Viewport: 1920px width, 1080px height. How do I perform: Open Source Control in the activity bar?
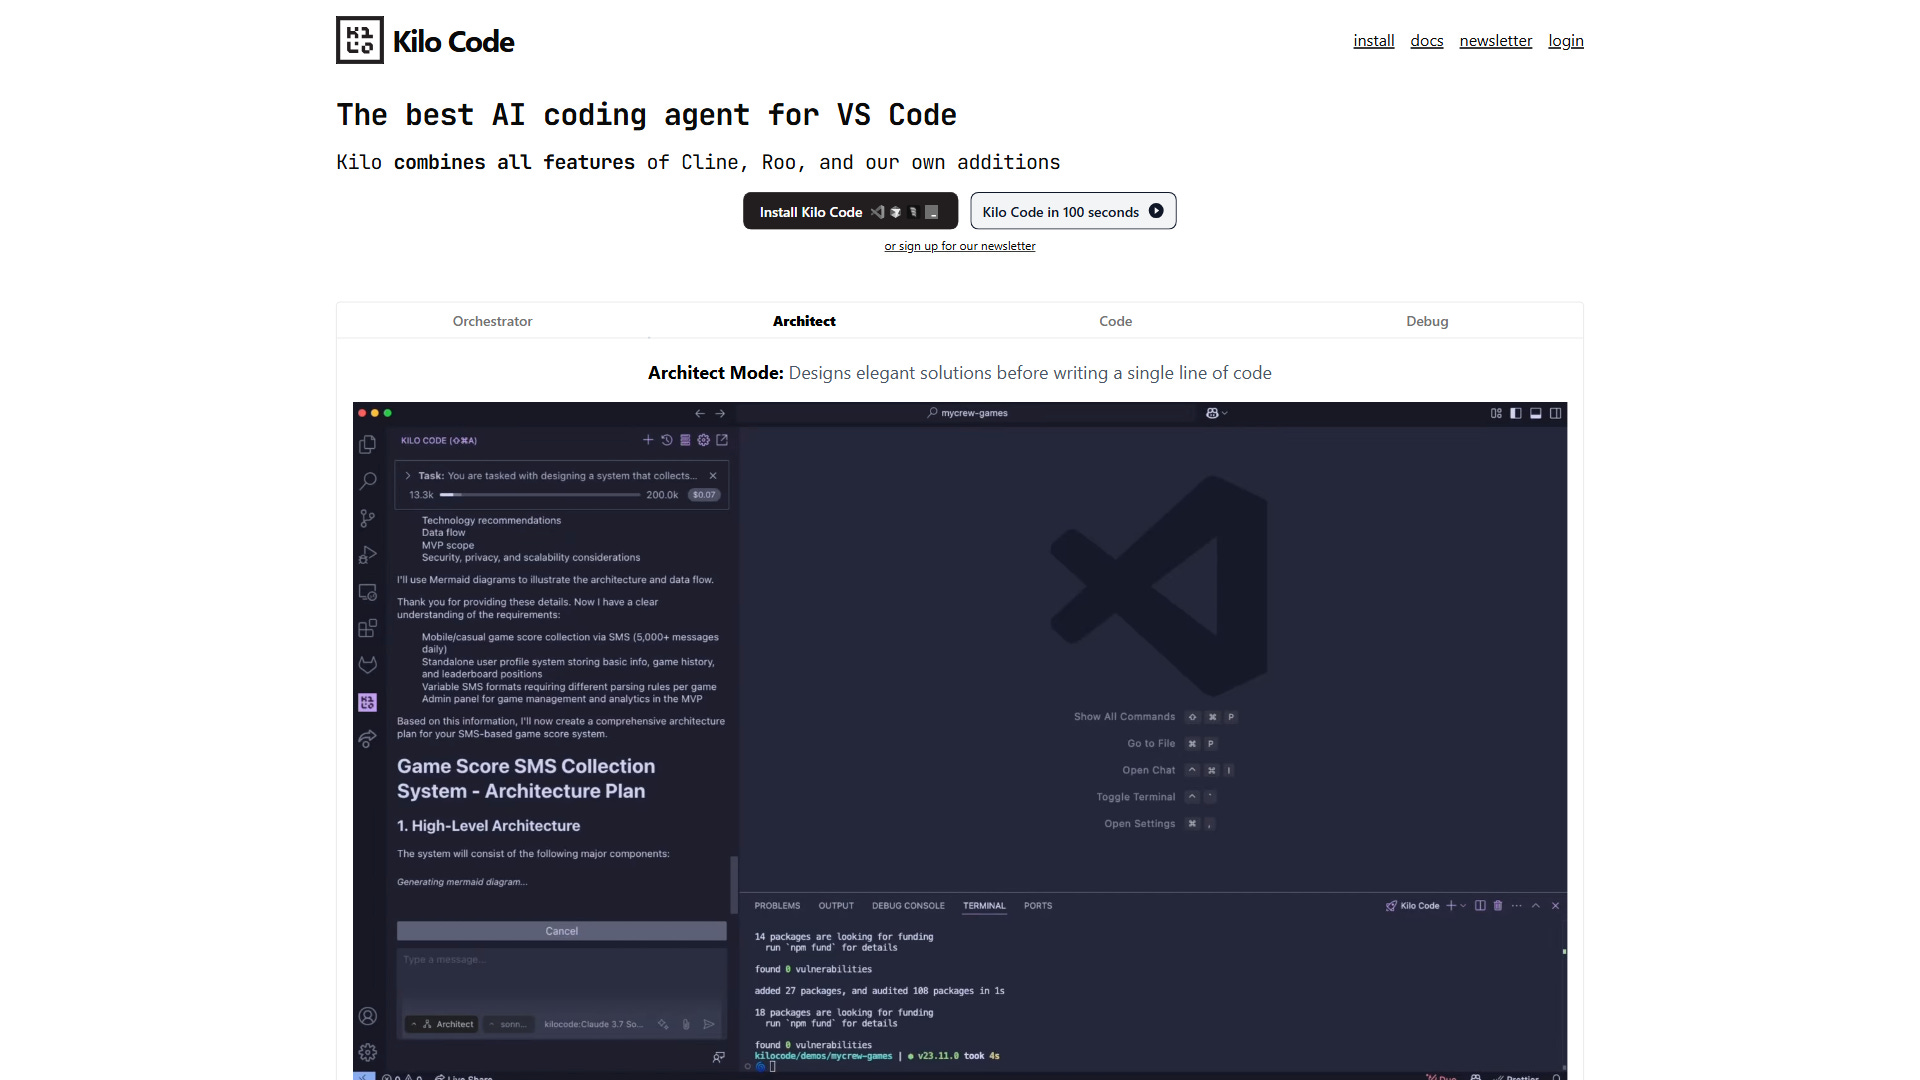pos(368,518)
